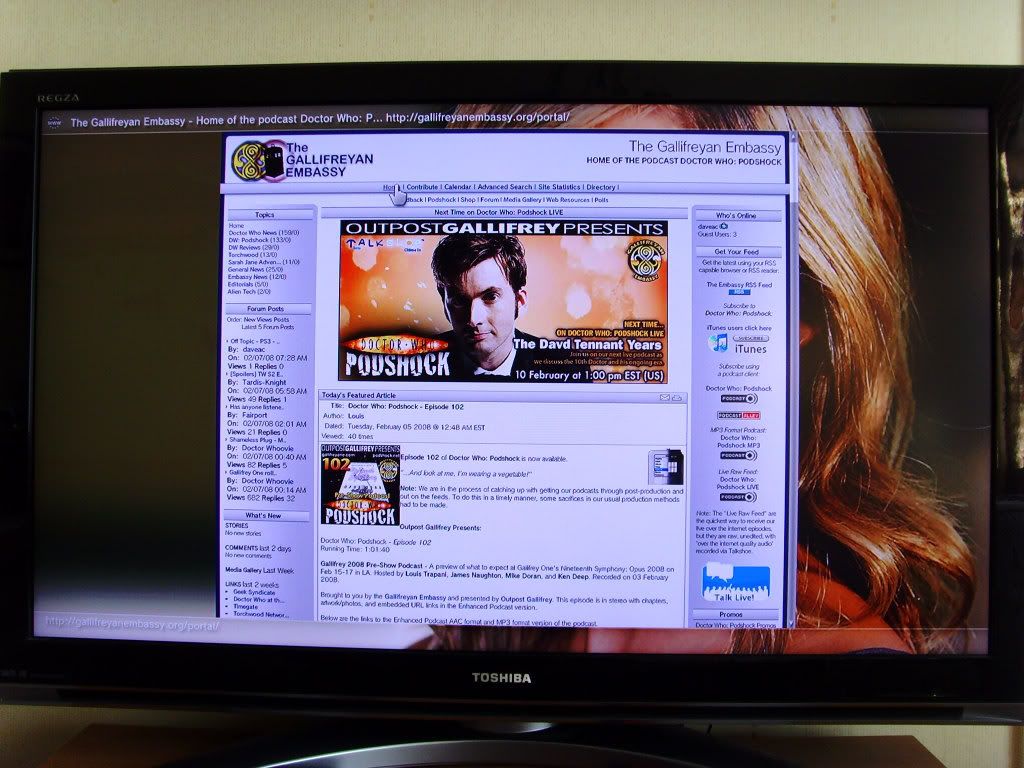Open Polls in the secondary navigation
The height and width of the screenshot is (768, 1024).
[x=601, y=200]
